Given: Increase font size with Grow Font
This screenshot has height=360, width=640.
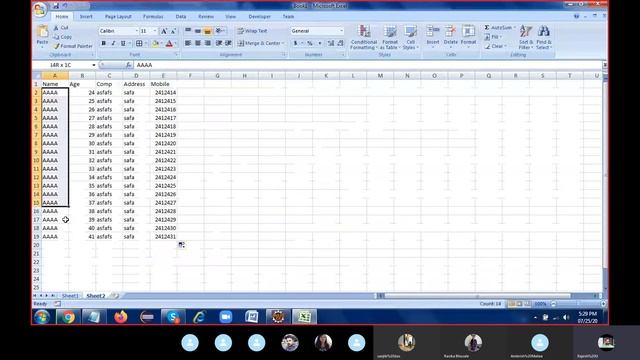Looking at the screenshot, I should tap(164, 31).
